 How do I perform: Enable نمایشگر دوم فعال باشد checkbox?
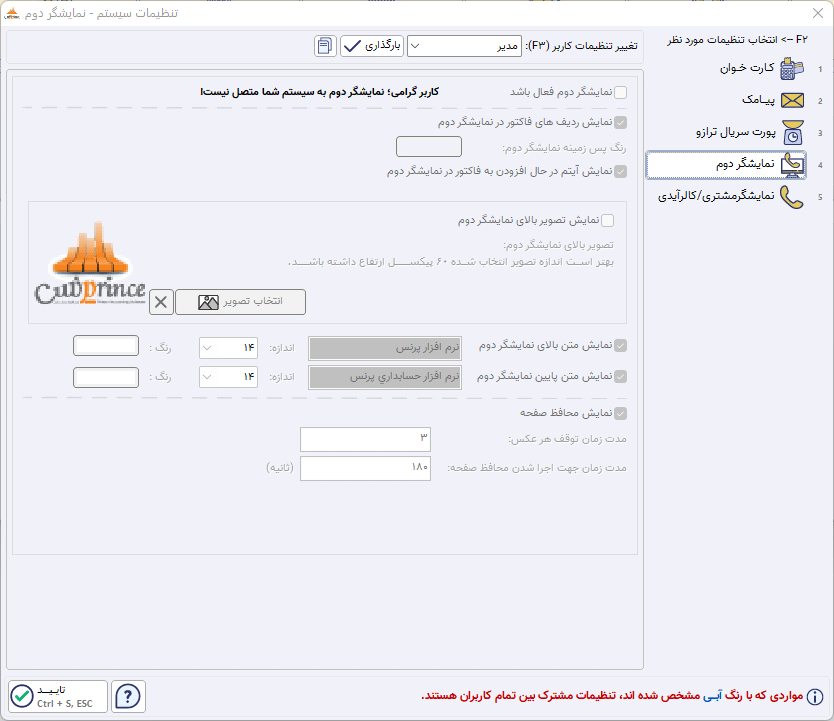tap(620, 93)
